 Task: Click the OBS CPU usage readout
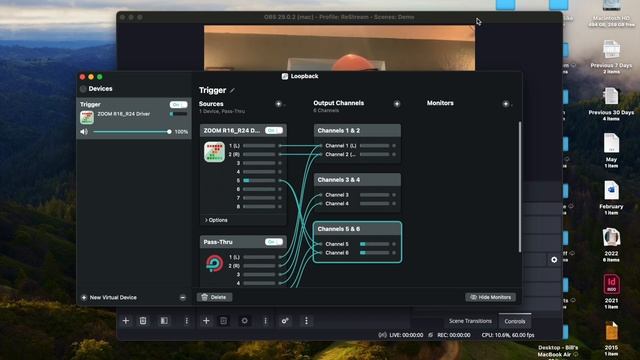508,335
